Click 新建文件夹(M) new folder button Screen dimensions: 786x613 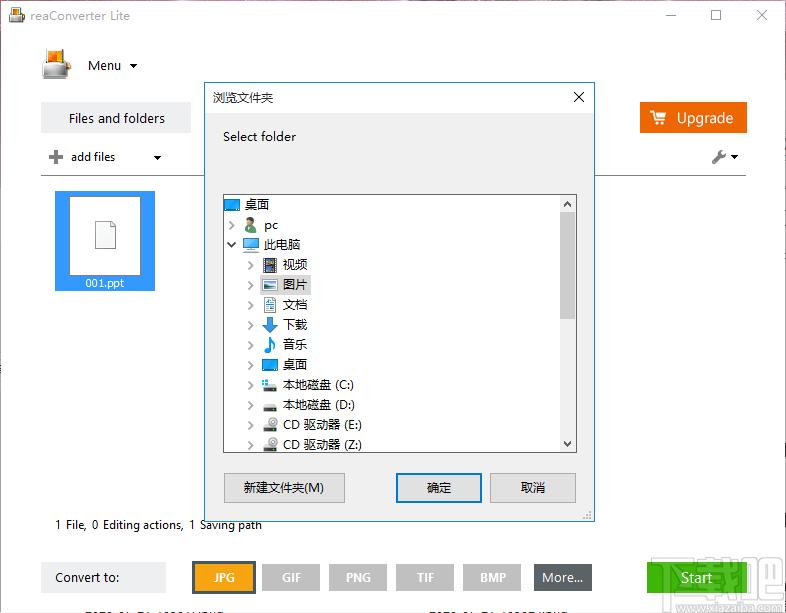click(284, 488)
